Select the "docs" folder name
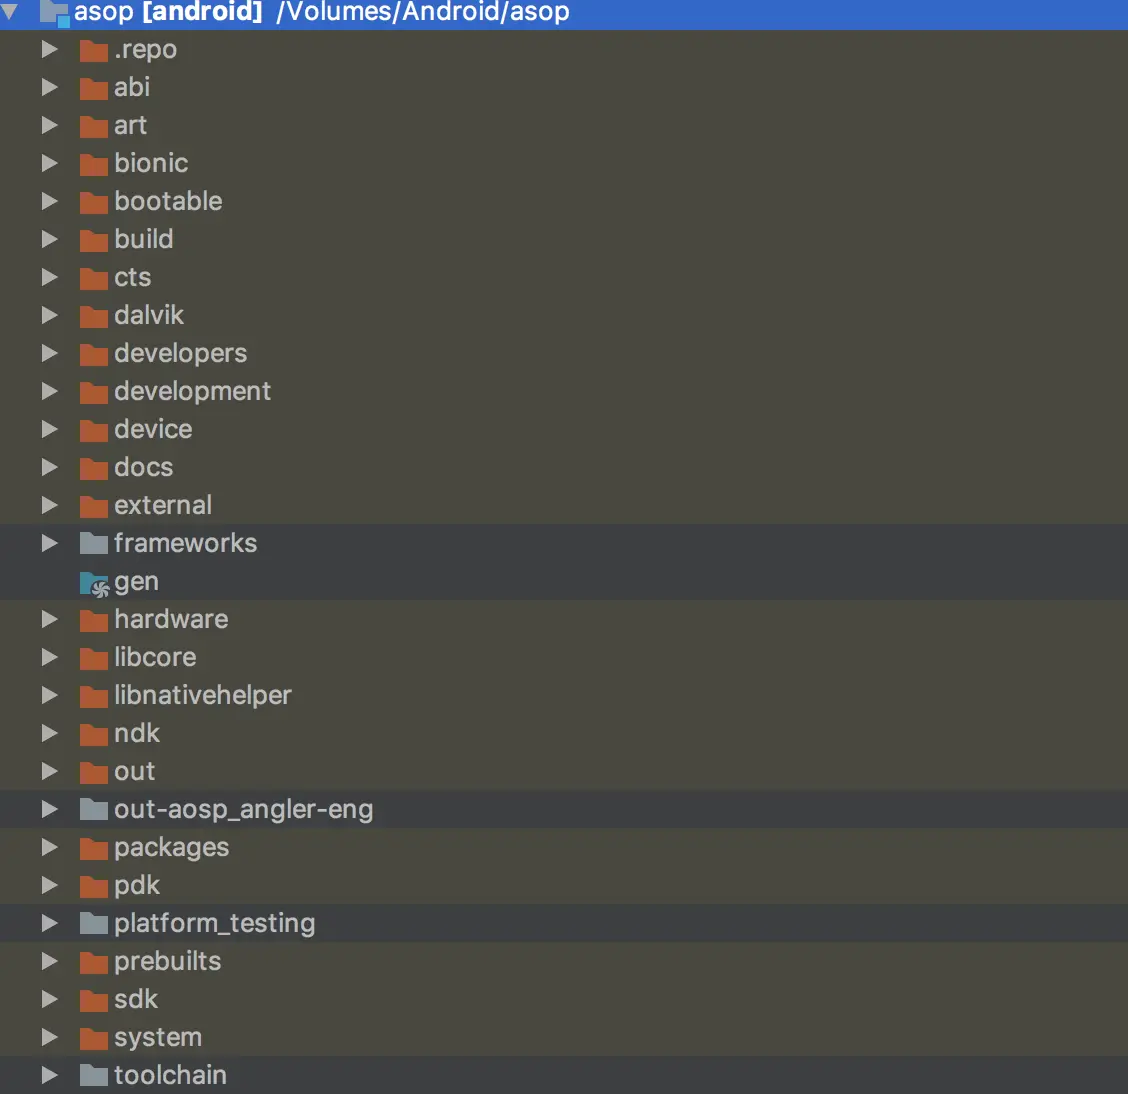 pos(143,468)
